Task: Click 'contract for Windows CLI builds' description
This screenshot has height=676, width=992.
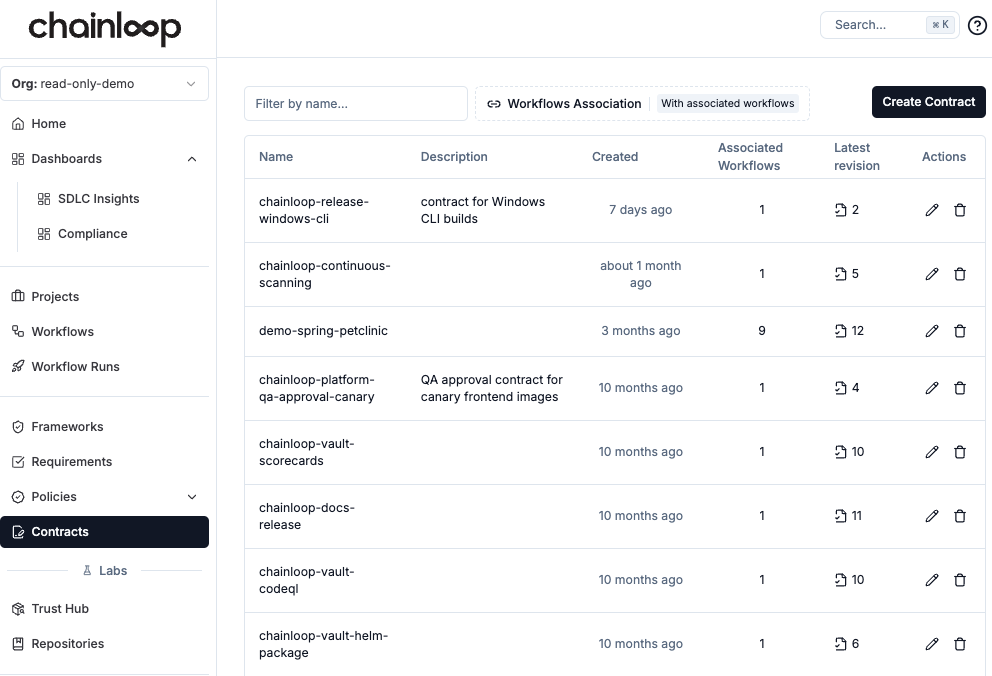Action: [x=482, y=210]
